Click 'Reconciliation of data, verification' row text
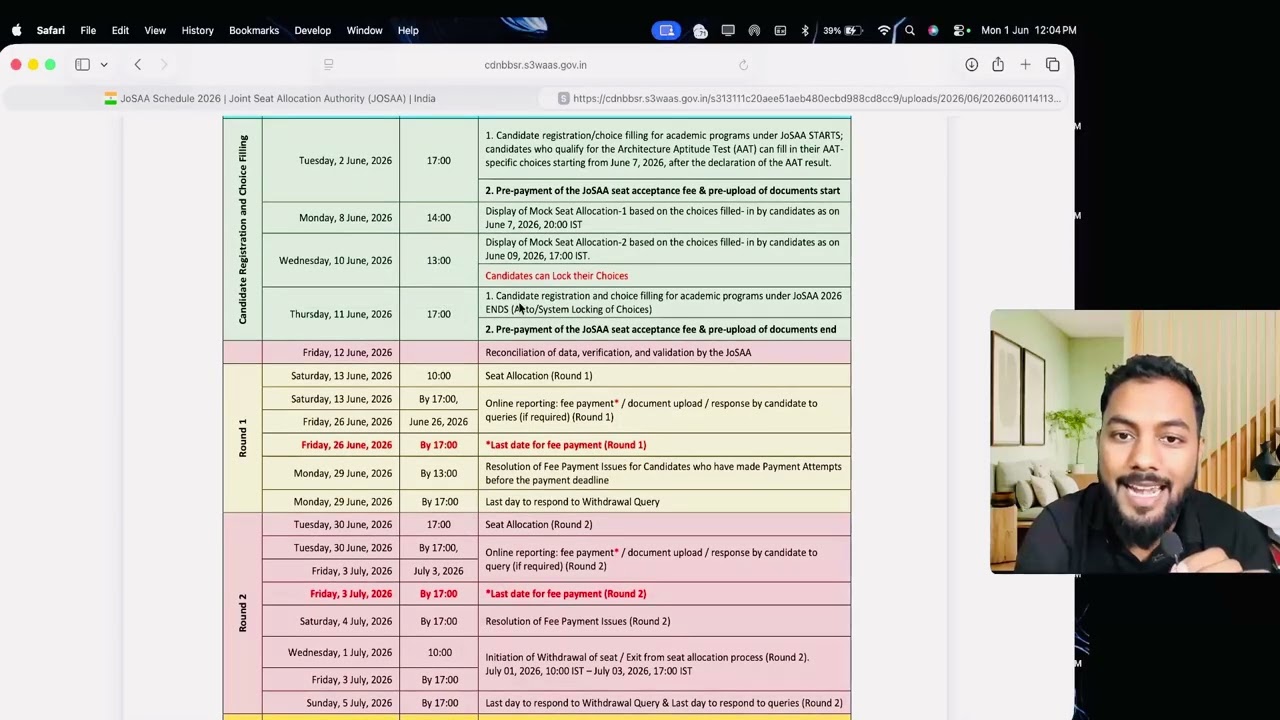Image resolution: width=1280 pixels, height=720 pixels. tap(618, 353)
